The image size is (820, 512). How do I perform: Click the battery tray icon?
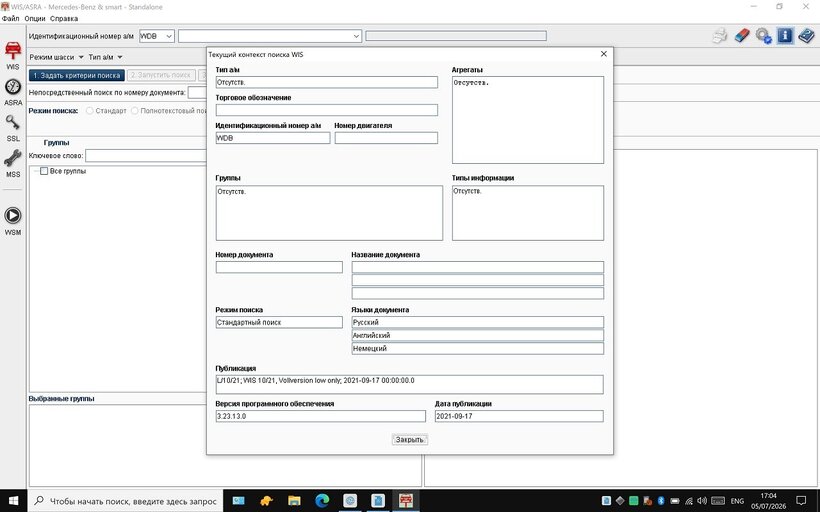coord(675,501)
